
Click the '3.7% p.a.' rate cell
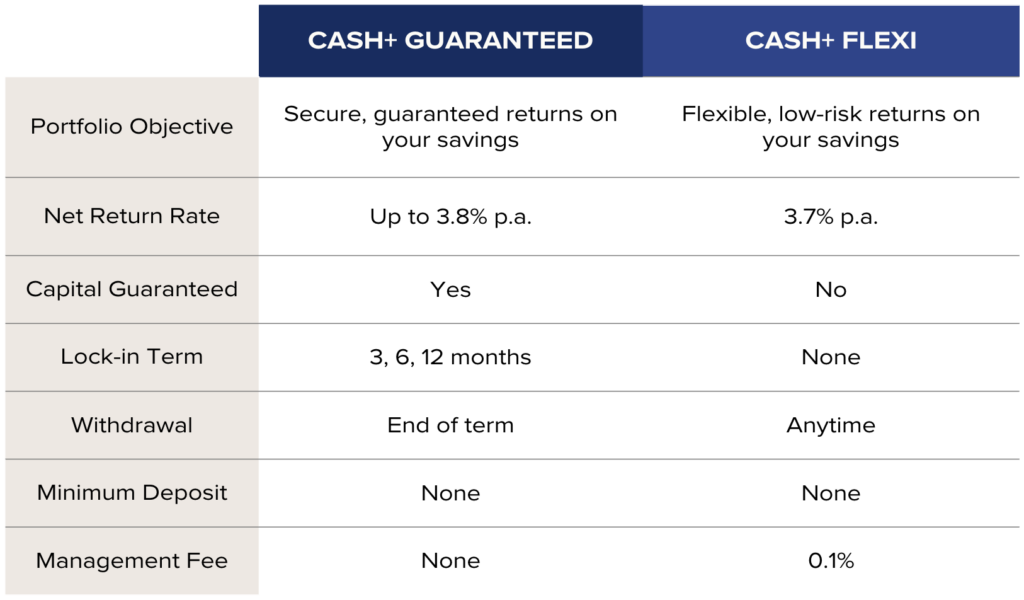[x=831, y=217]
